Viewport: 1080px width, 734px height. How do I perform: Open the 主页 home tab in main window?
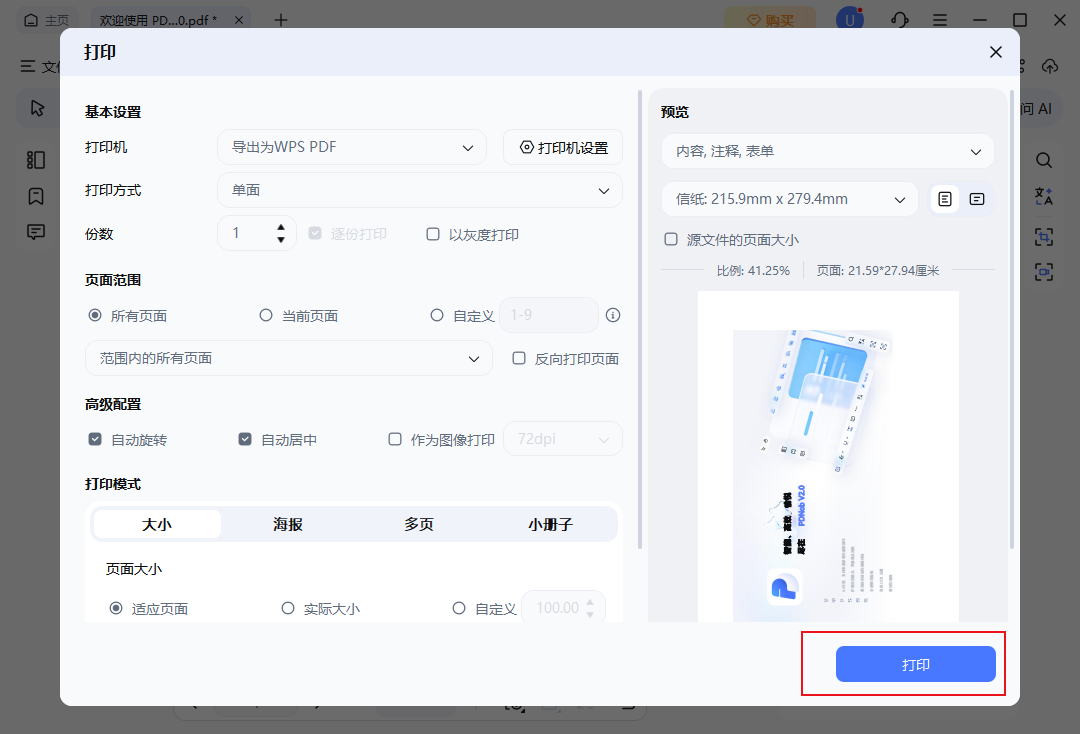pyautogui.click(x=47, y=20)
